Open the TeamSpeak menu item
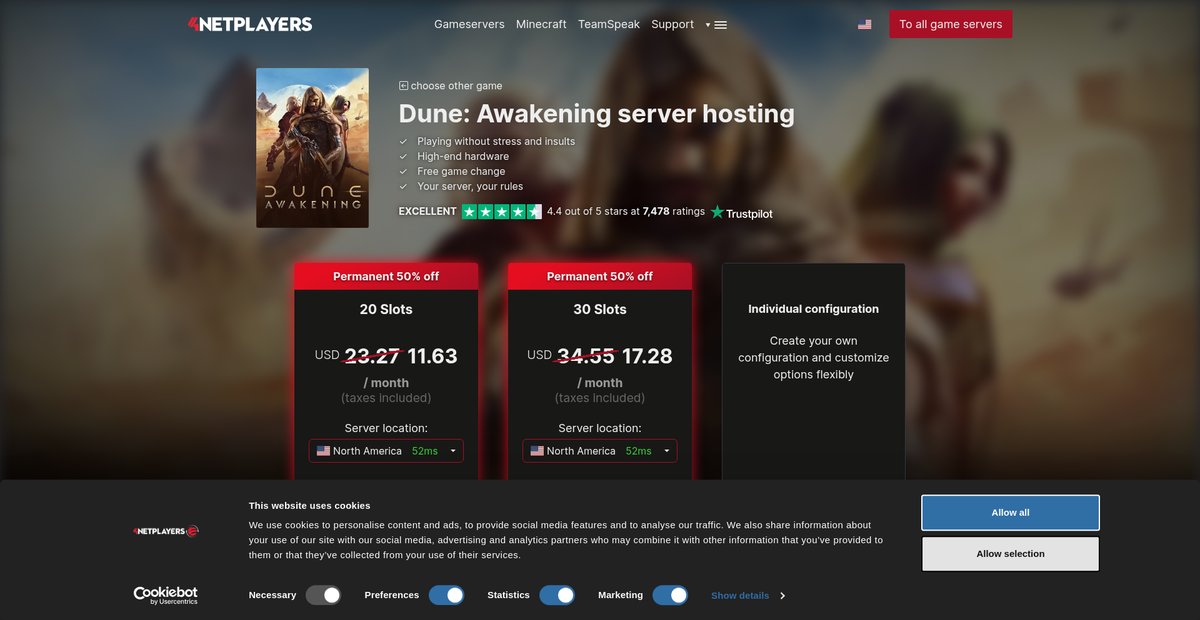 click(x=609, y=24)
